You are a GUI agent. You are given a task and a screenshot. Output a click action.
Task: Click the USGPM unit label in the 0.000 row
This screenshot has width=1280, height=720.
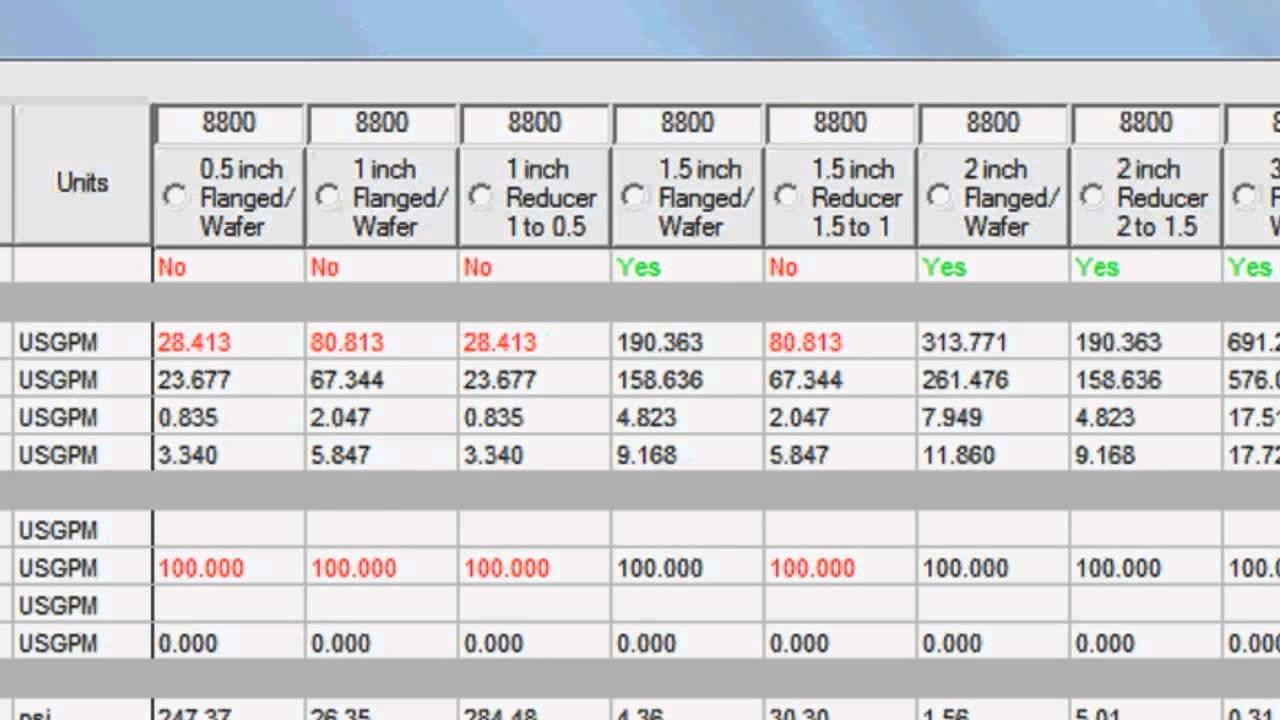(x=58, y=644)
